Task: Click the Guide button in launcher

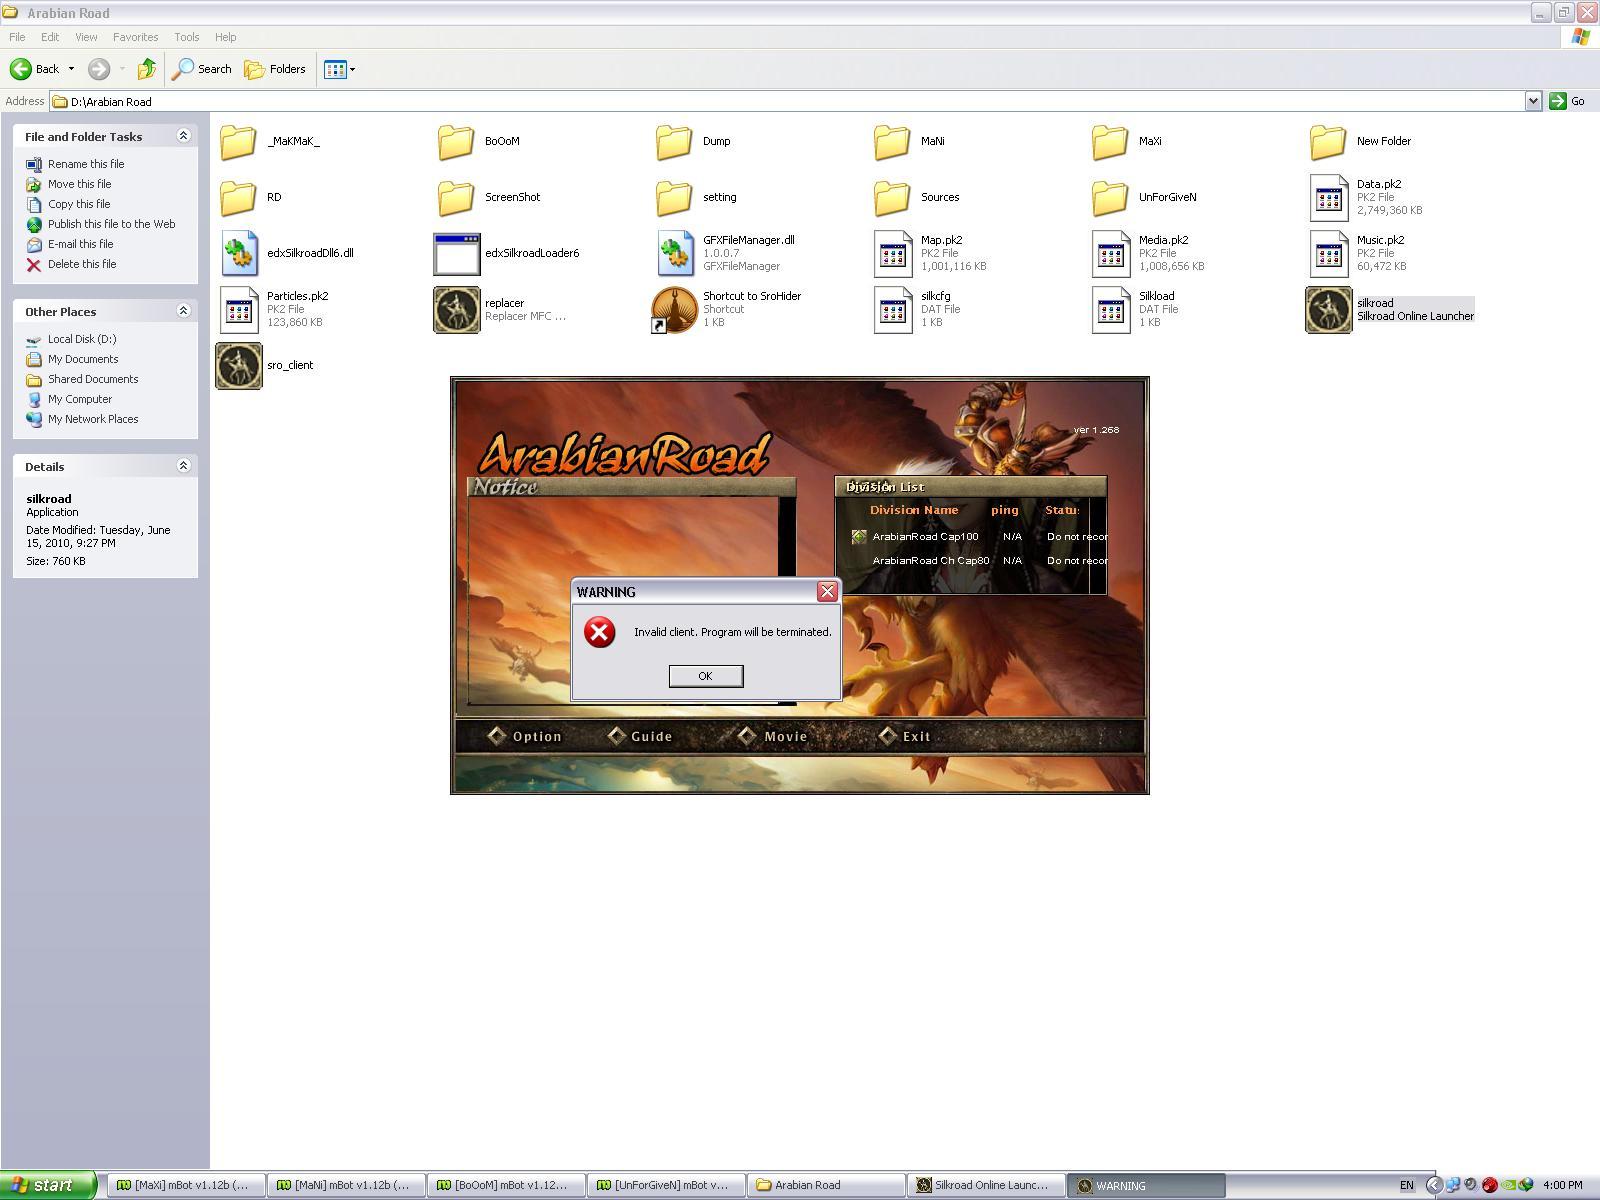Action: pos(640,736)
